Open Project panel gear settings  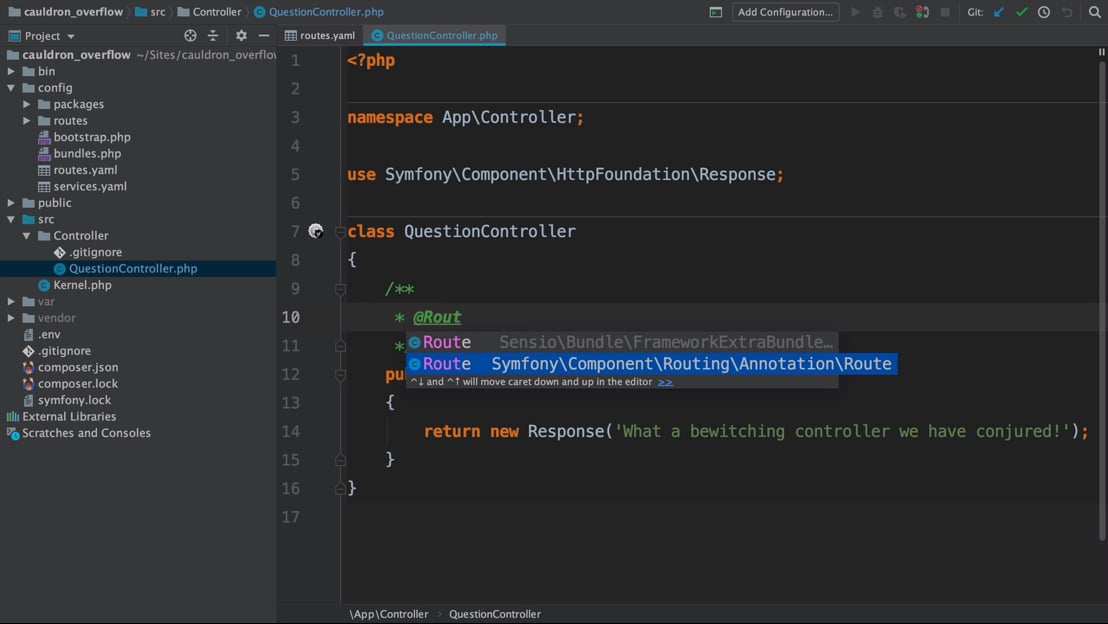(x=241, y=35)
